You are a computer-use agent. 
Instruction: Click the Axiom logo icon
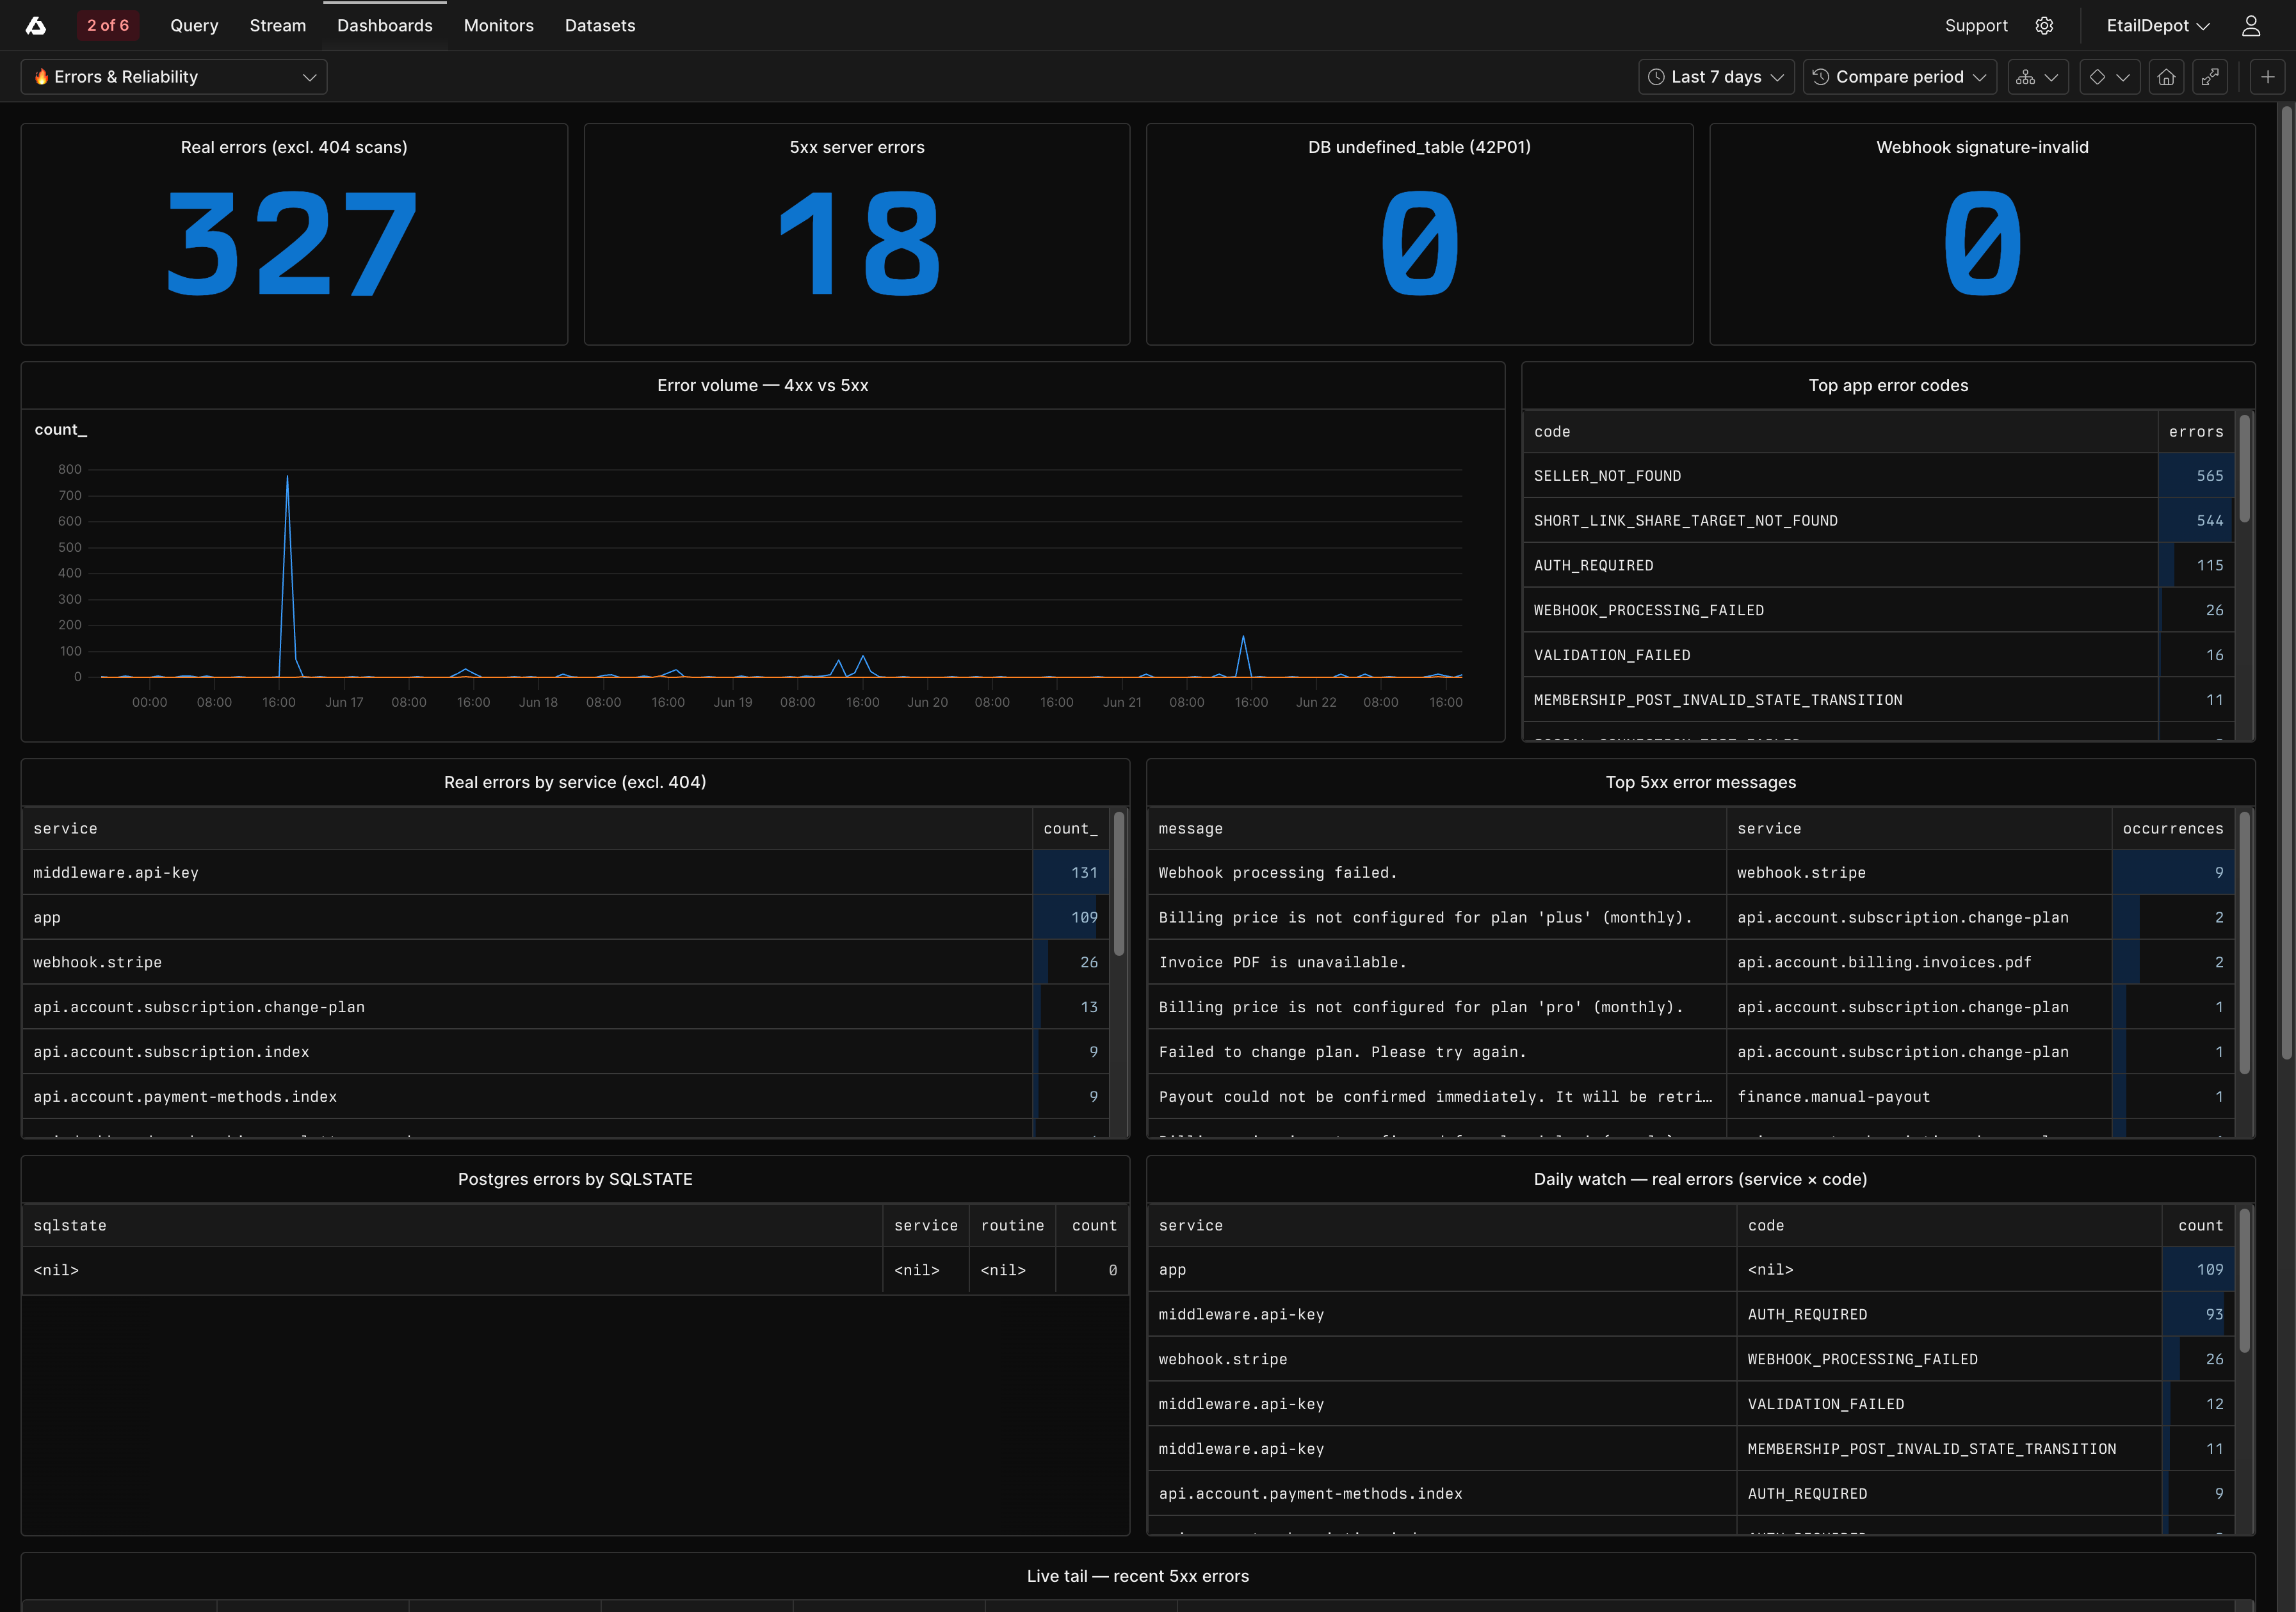36,26
